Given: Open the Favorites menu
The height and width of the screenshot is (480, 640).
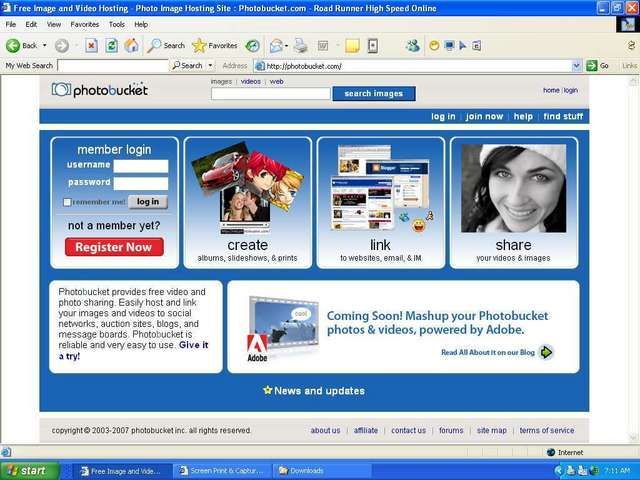Looking at the screenshot, I should pos(84,24).
